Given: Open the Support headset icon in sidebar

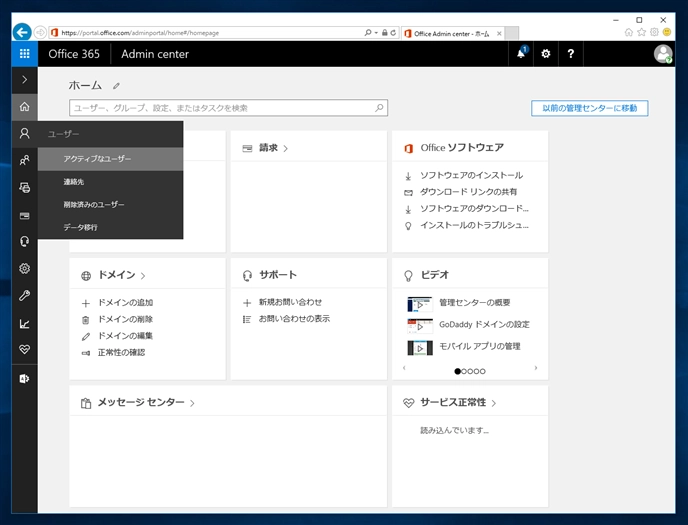Looking at the screenshot, I should (25, 242).
